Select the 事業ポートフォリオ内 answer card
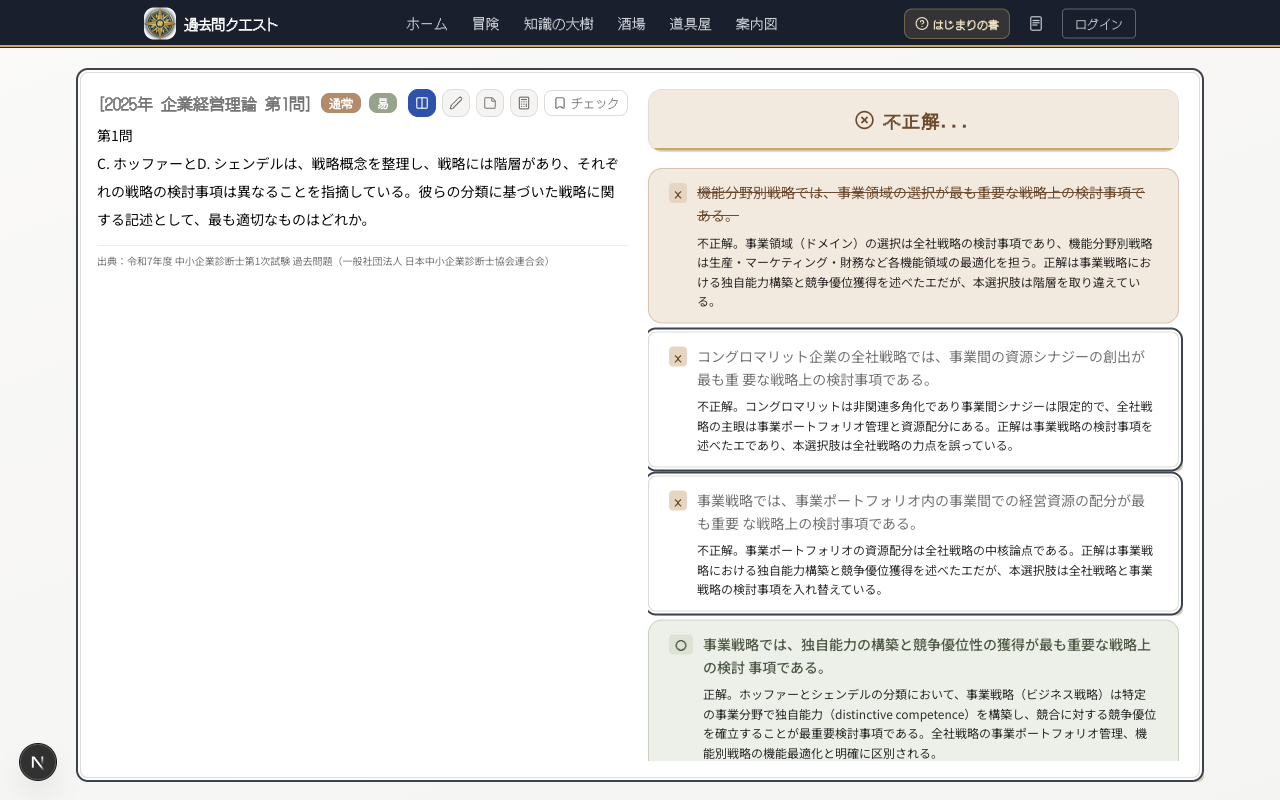 (914, 543)
